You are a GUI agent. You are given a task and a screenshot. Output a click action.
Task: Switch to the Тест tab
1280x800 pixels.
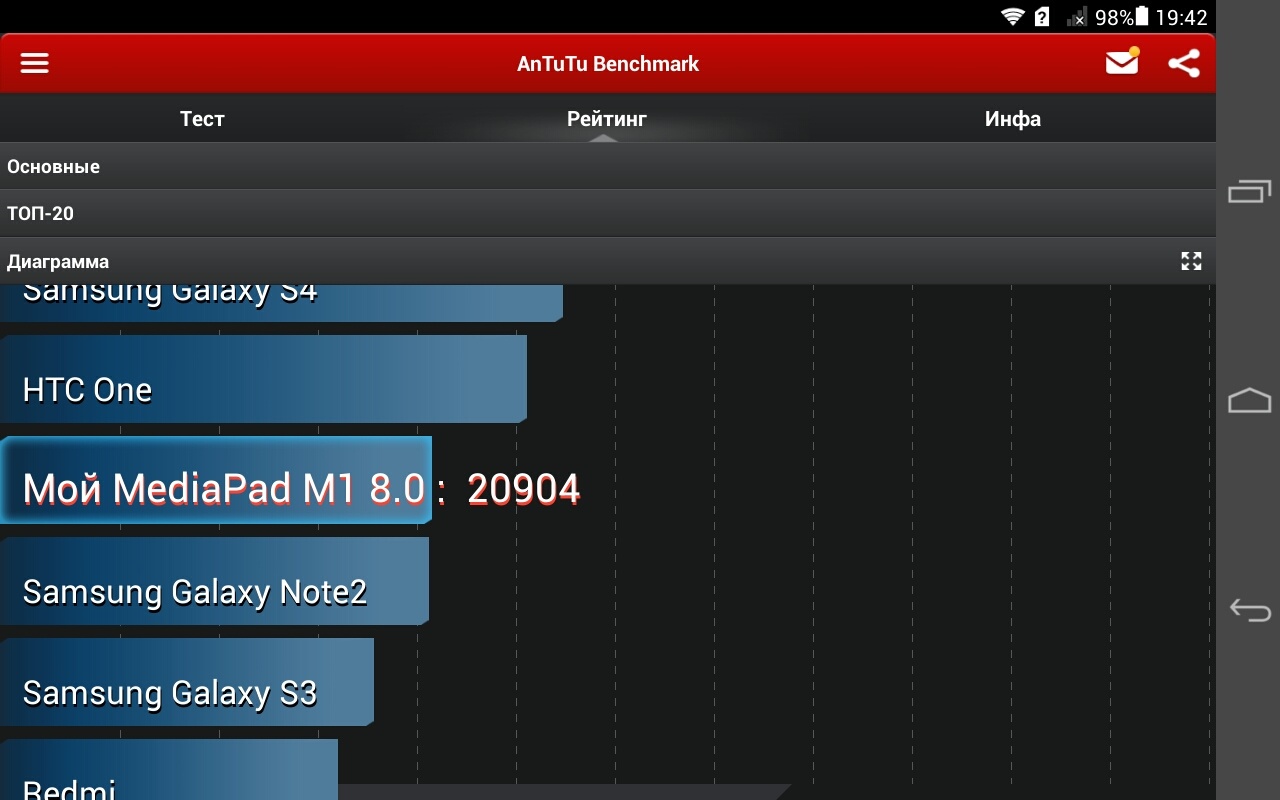202,119
